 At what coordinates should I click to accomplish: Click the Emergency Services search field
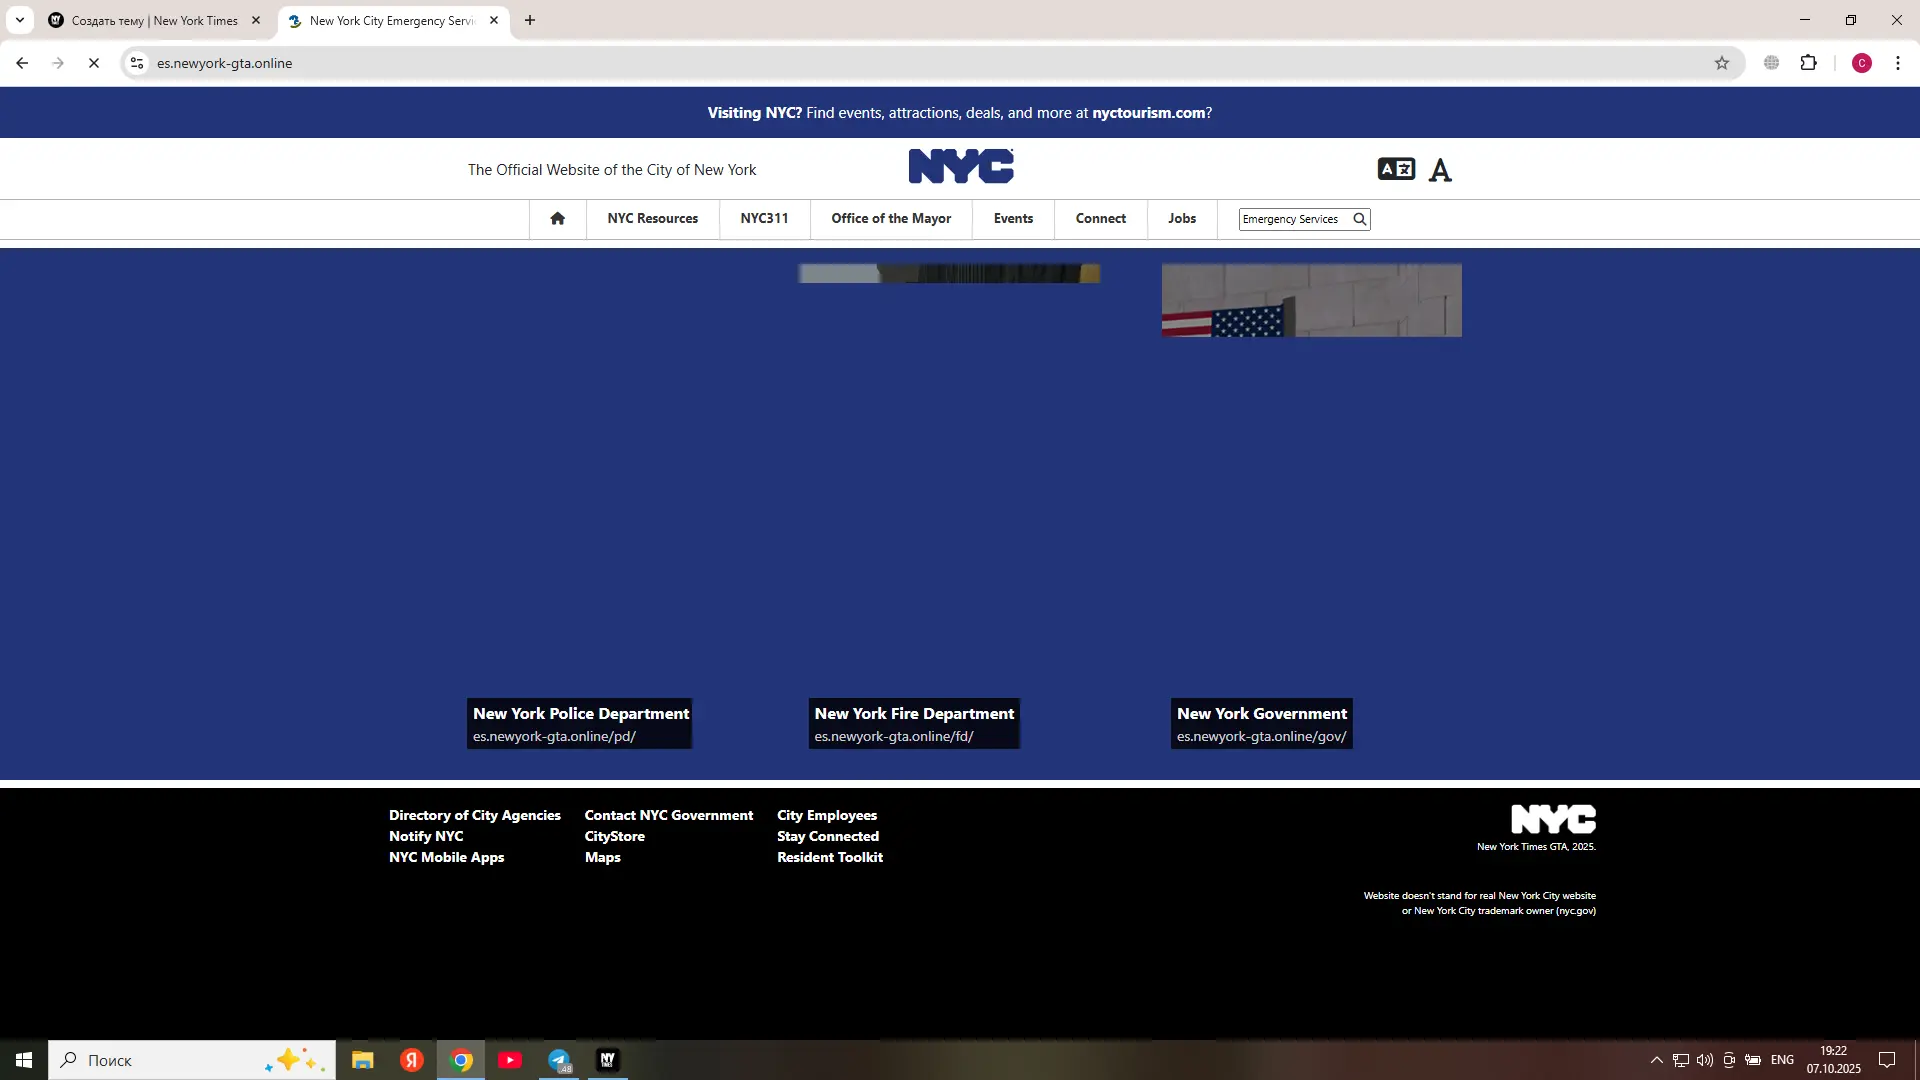[x=1292, y=219]
